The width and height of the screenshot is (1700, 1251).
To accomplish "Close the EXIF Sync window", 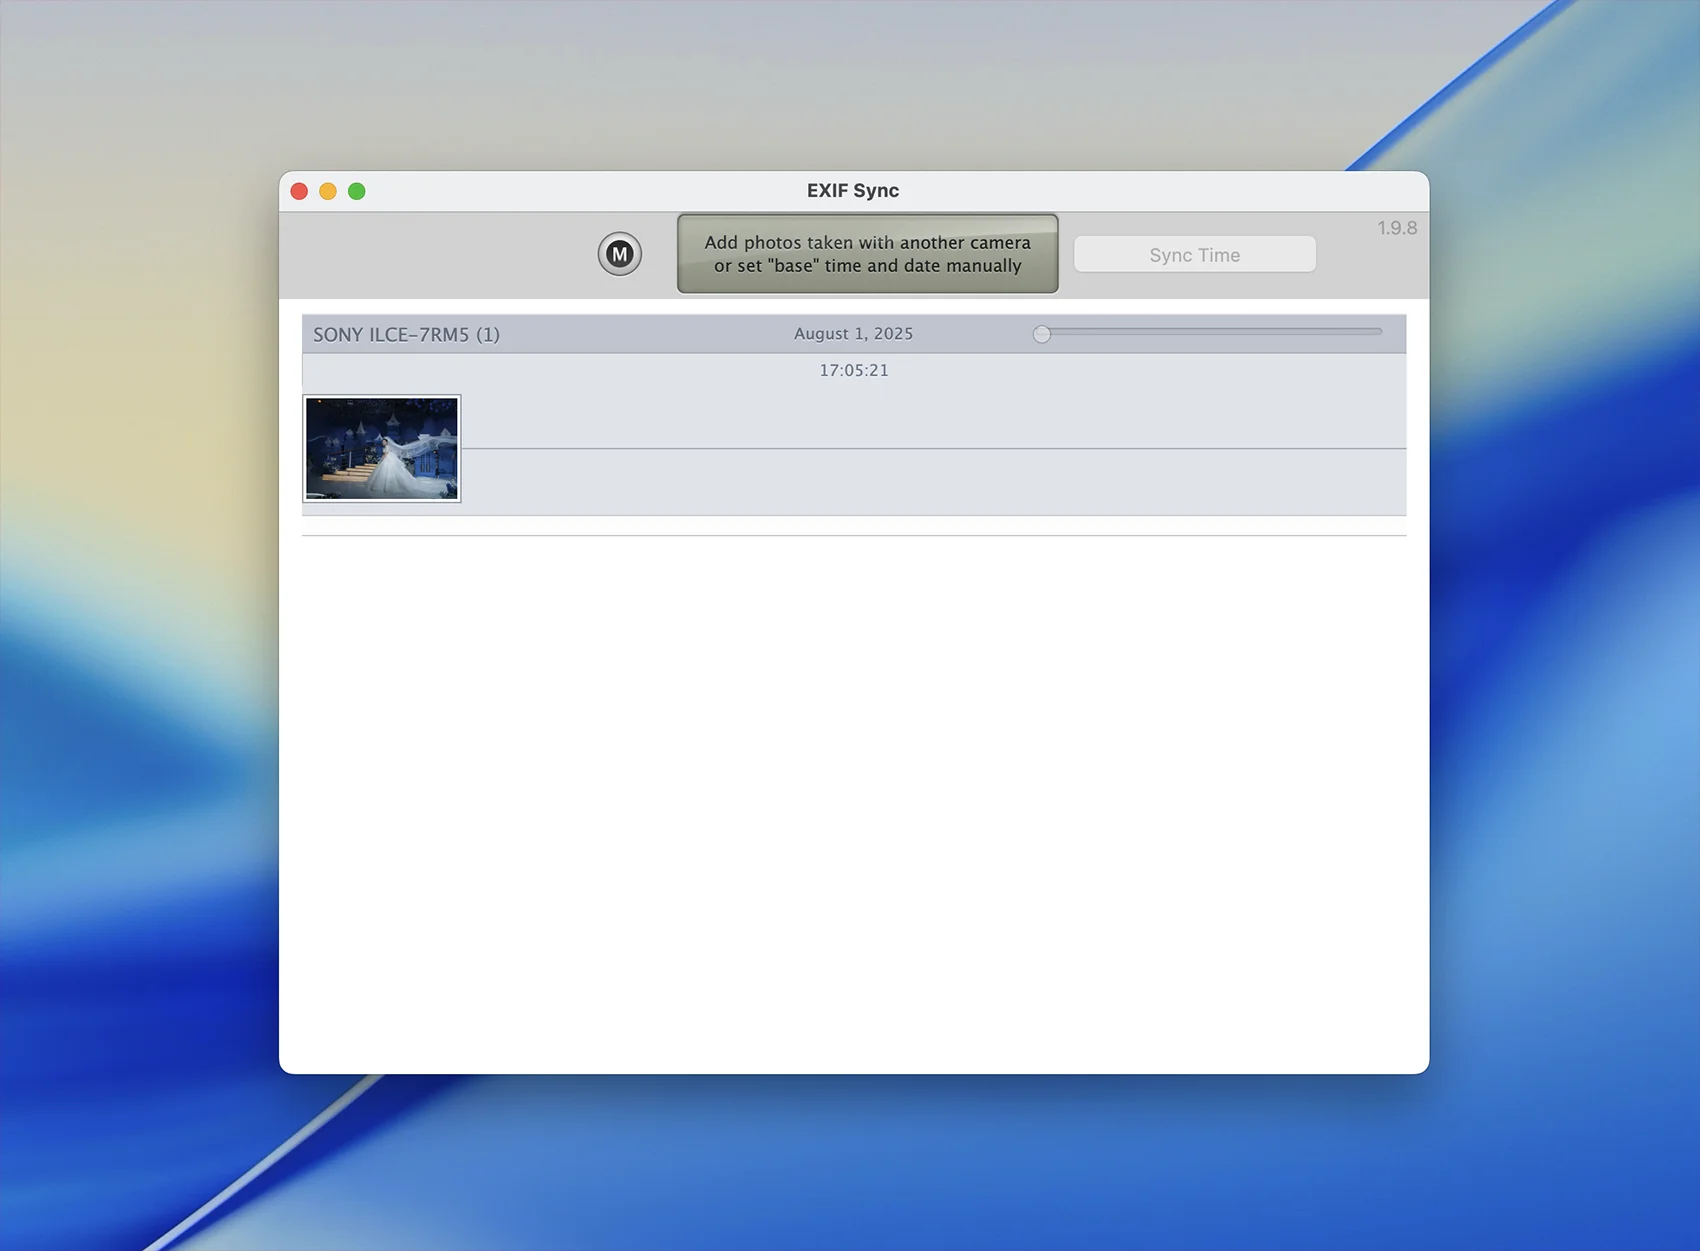I will coord(299,191).
